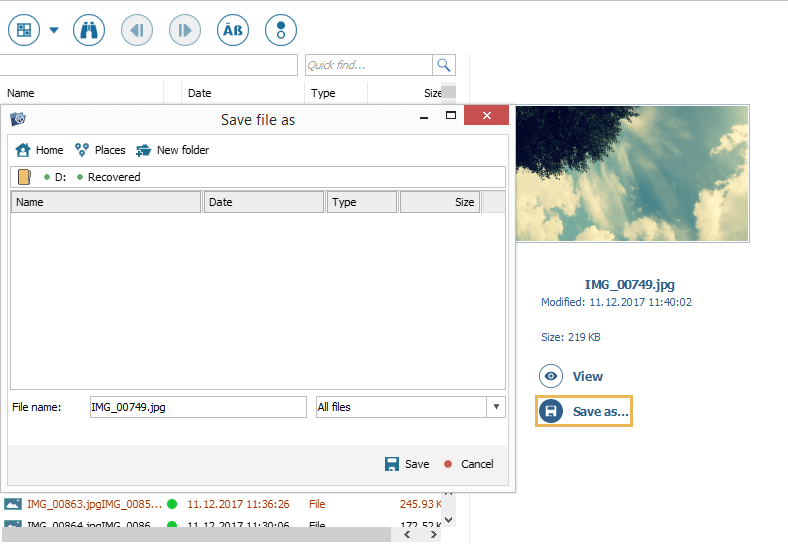Toggle the AB case-sensitivity icon
Viewport: 788px width, 544px height.
[x=233, y=30]
